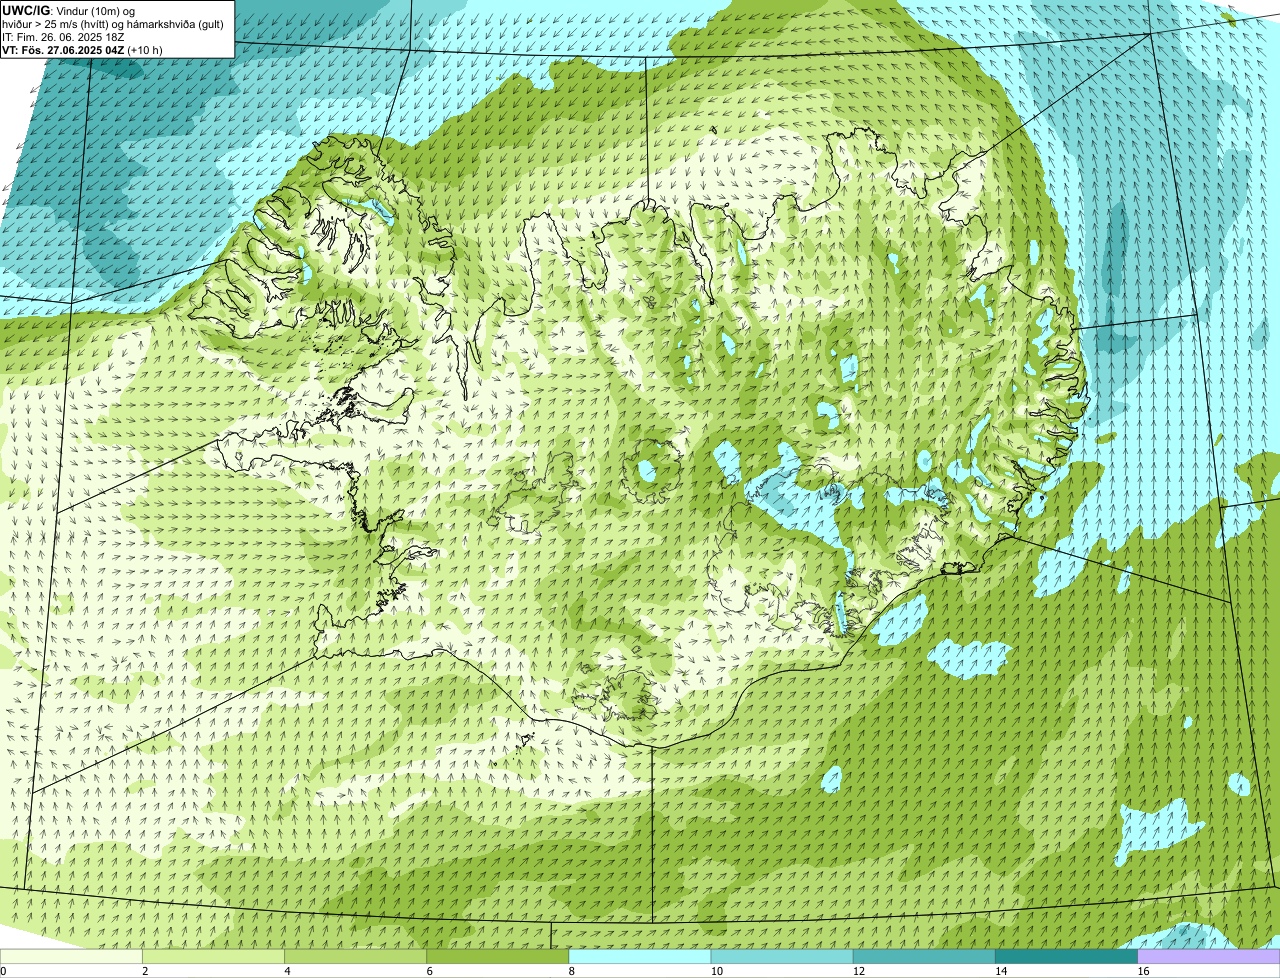1280x978 pixels.
Task: Click the 0–2 m/s pale yellow legend swatch
Action: point(71,957)
